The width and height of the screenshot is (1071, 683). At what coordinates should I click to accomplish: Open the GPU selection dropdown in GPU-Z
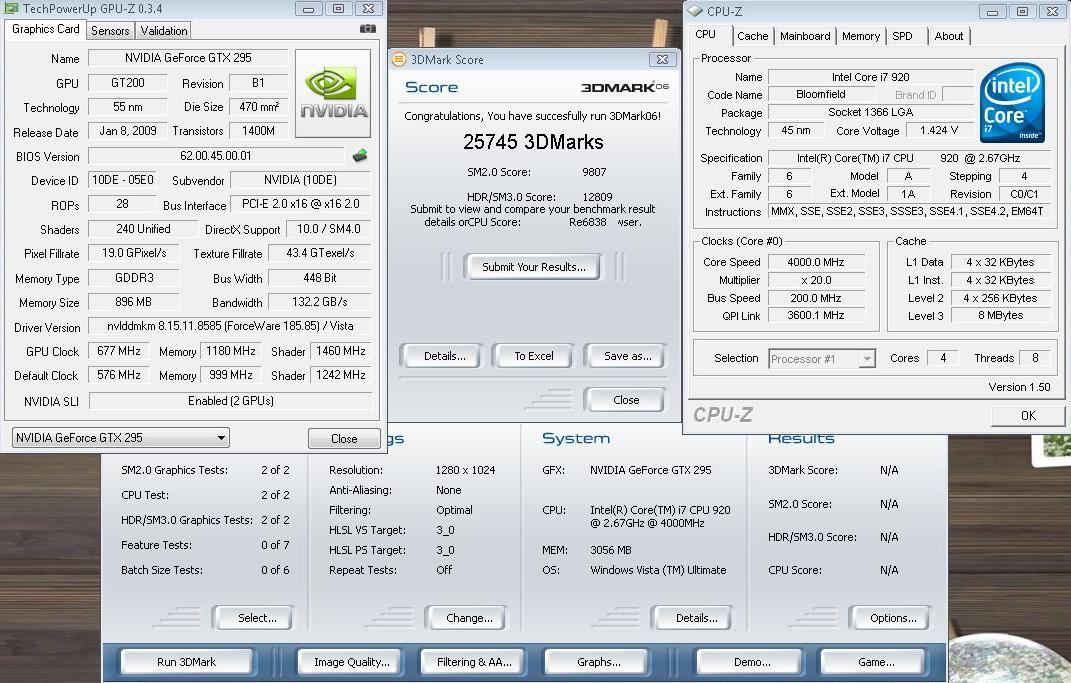point(121,438)
